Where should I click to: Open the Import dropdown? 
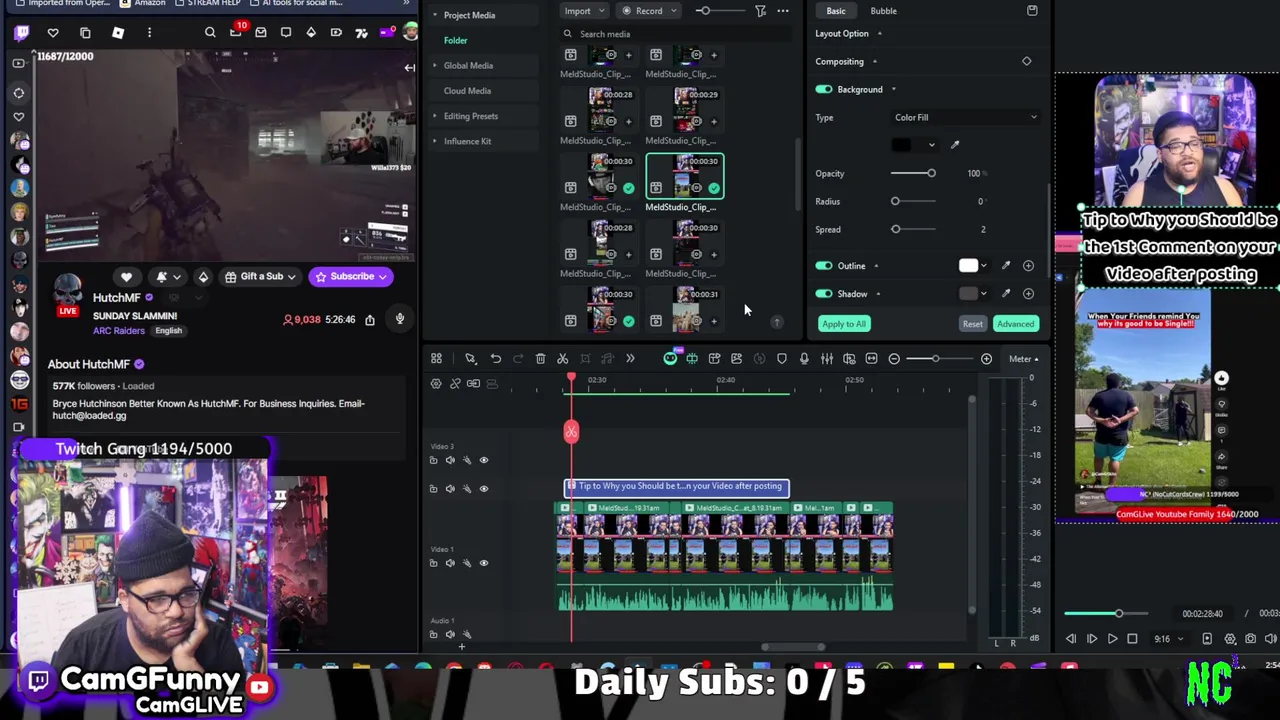(x=583, y=11)
